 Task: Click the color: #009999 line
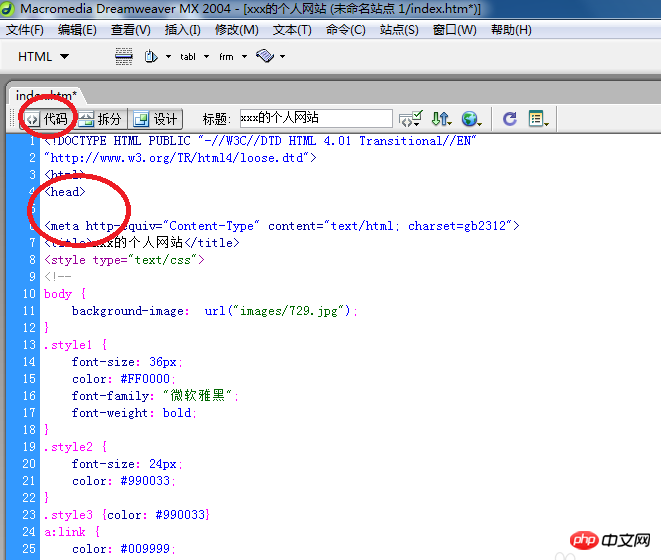pyautogui.click(x=124, y=549)
